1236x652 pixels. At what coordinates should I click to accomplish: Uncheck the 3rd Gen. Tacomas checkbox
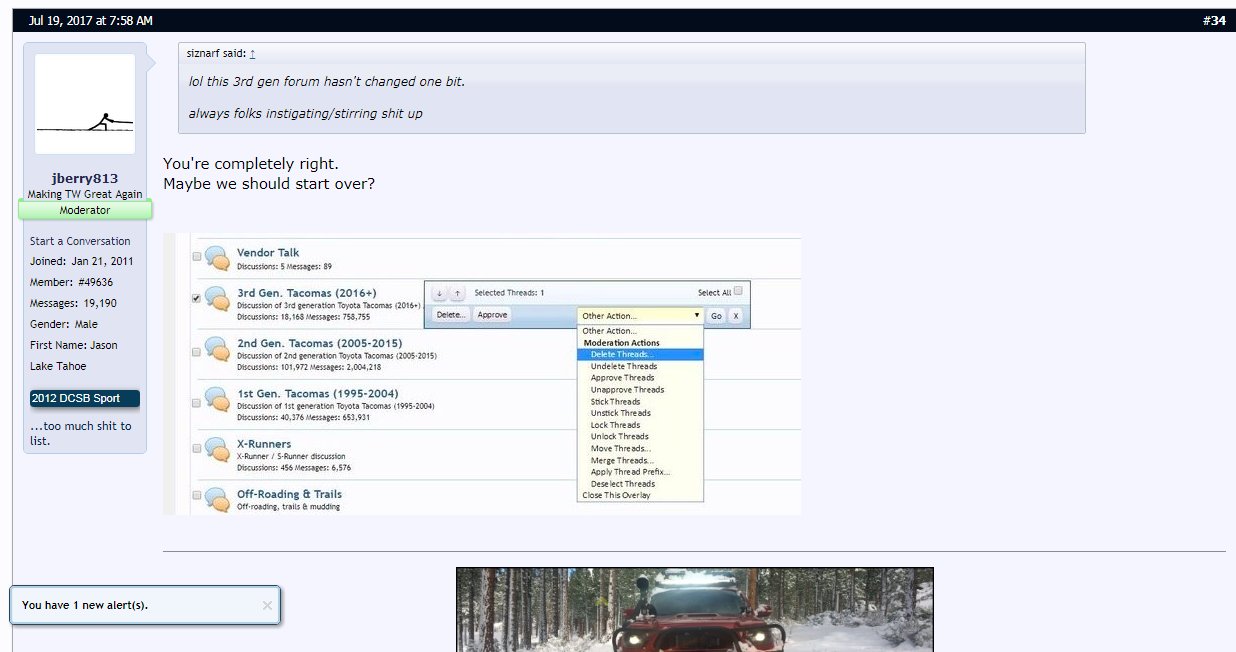pyautogui.click(x=196, y=297)
